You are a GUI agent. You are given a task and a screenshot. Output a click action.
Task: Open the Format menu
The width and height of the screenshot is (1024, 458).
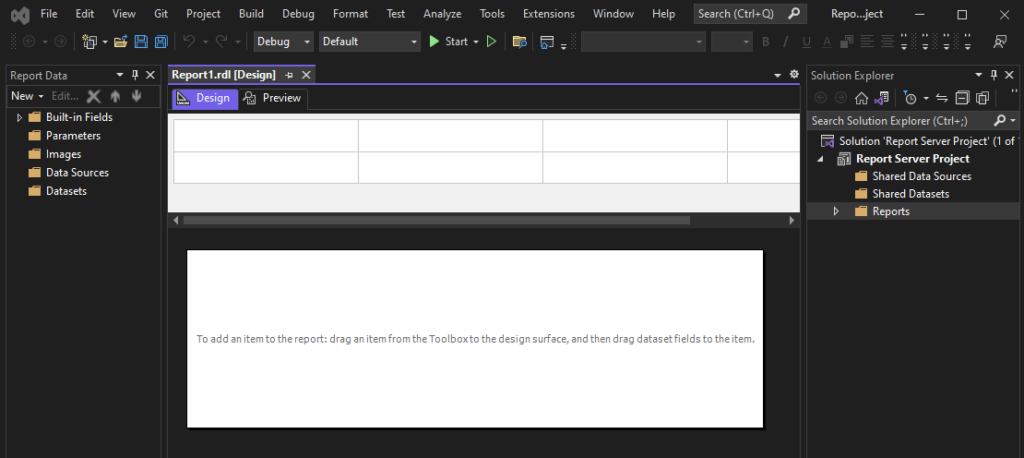tap(351, 14)
